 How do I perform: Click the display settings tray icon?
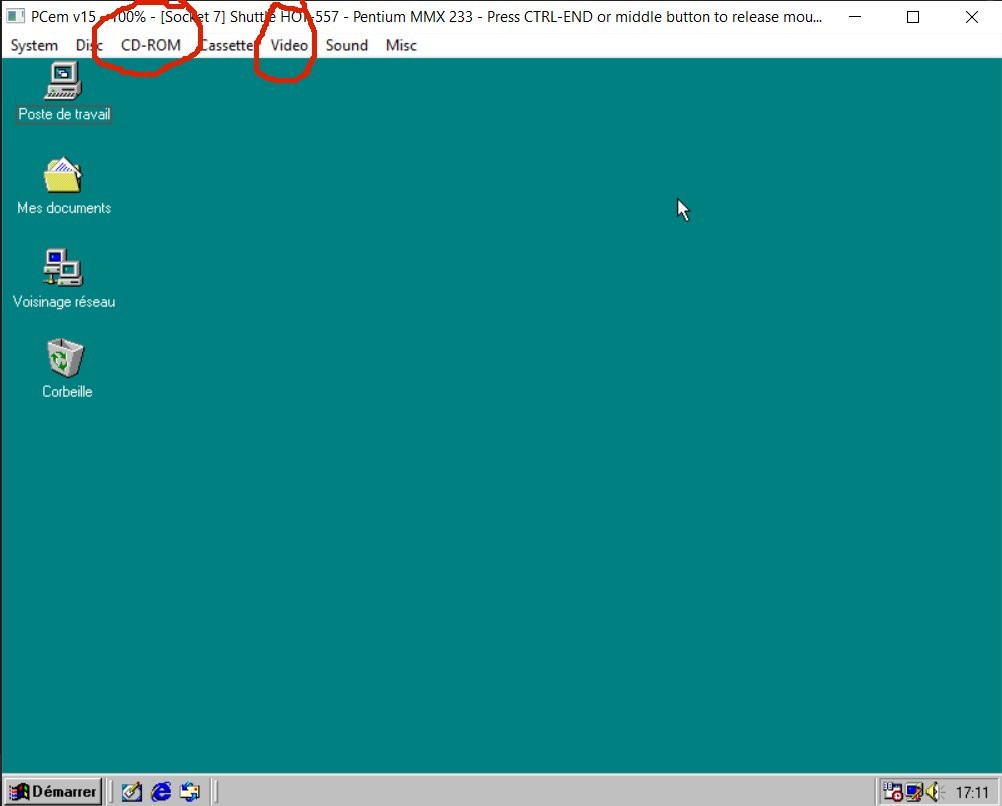tap(914, 792)
